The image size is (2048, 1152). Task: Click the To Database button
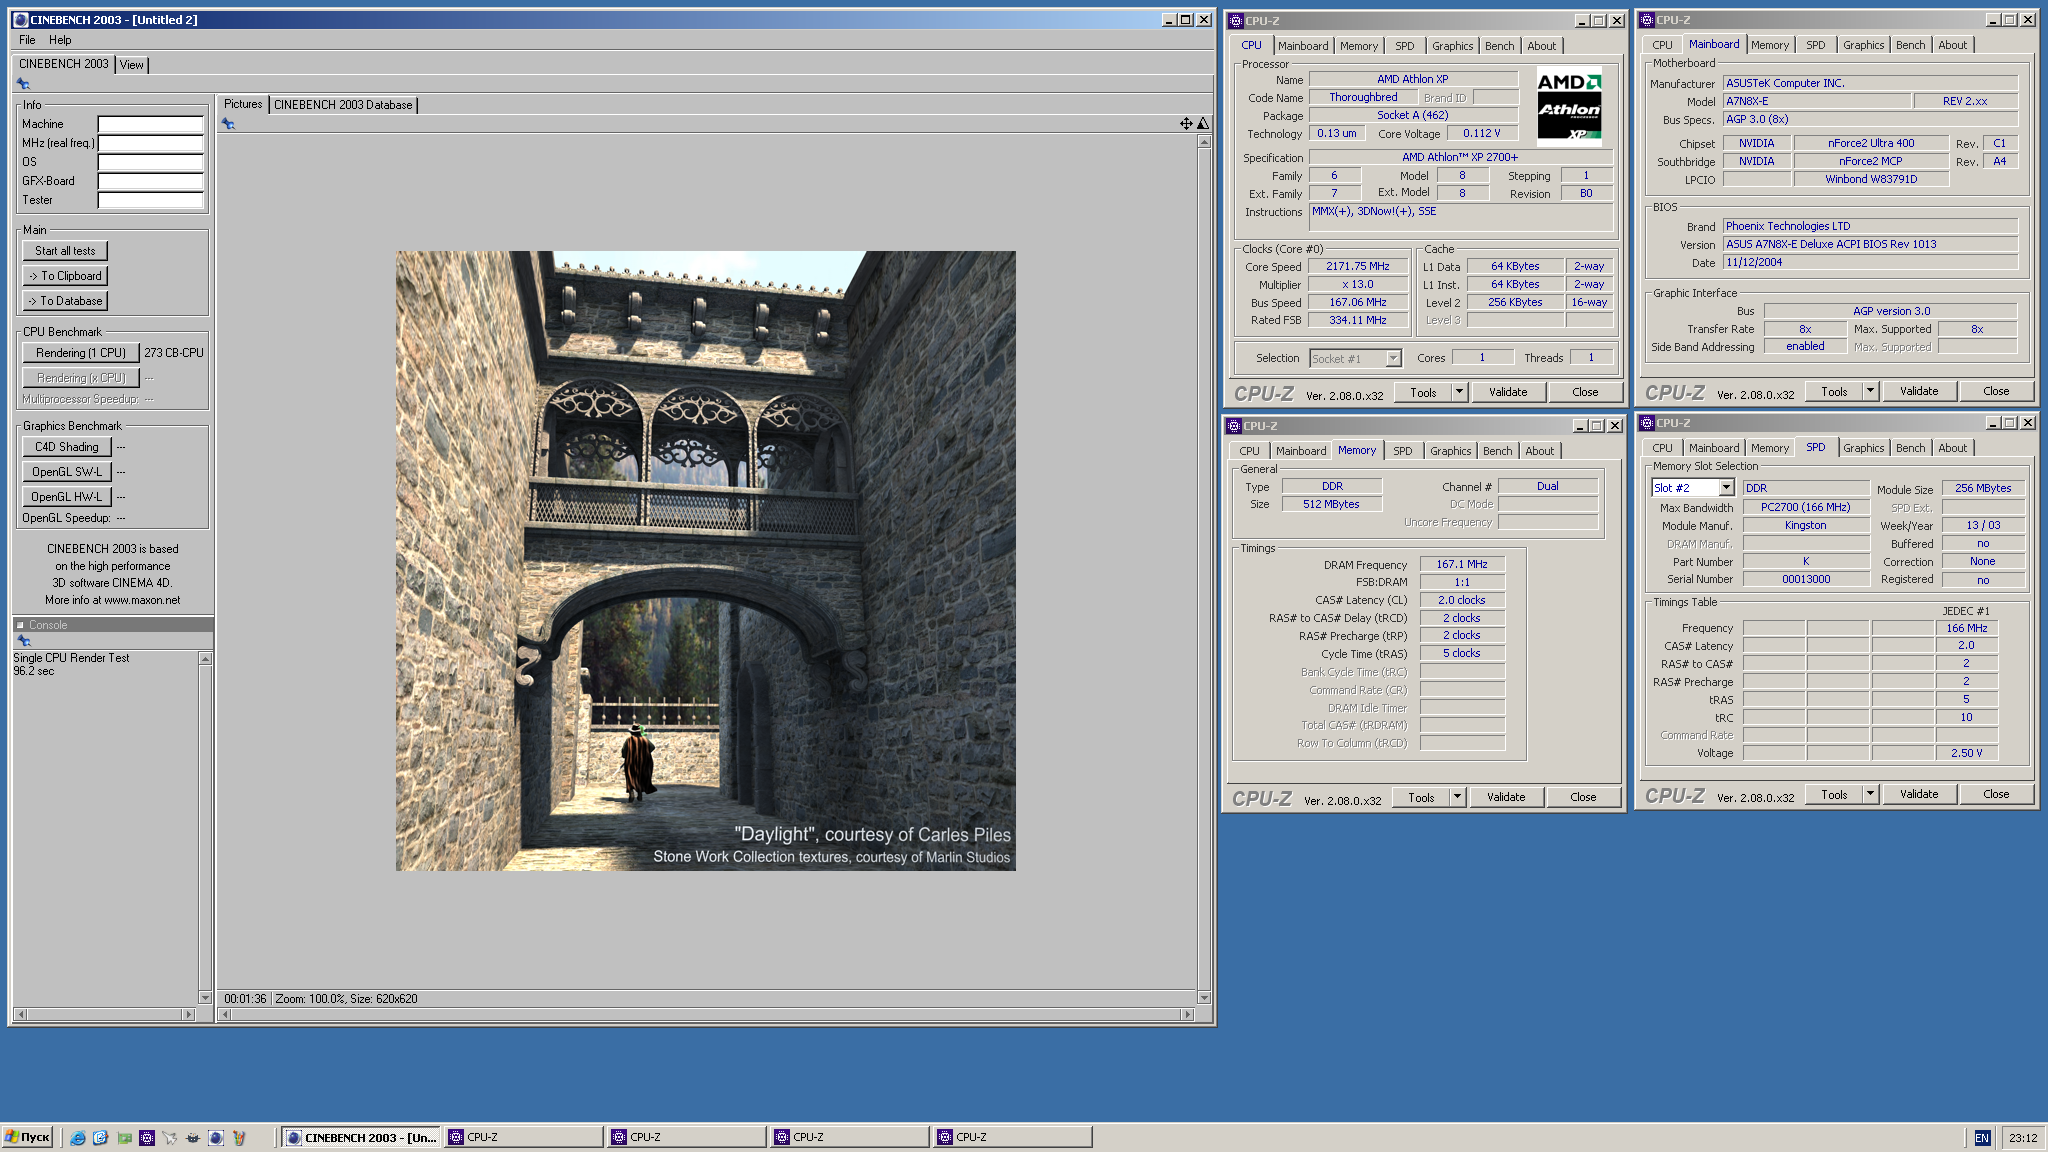(x=65, y=301)
